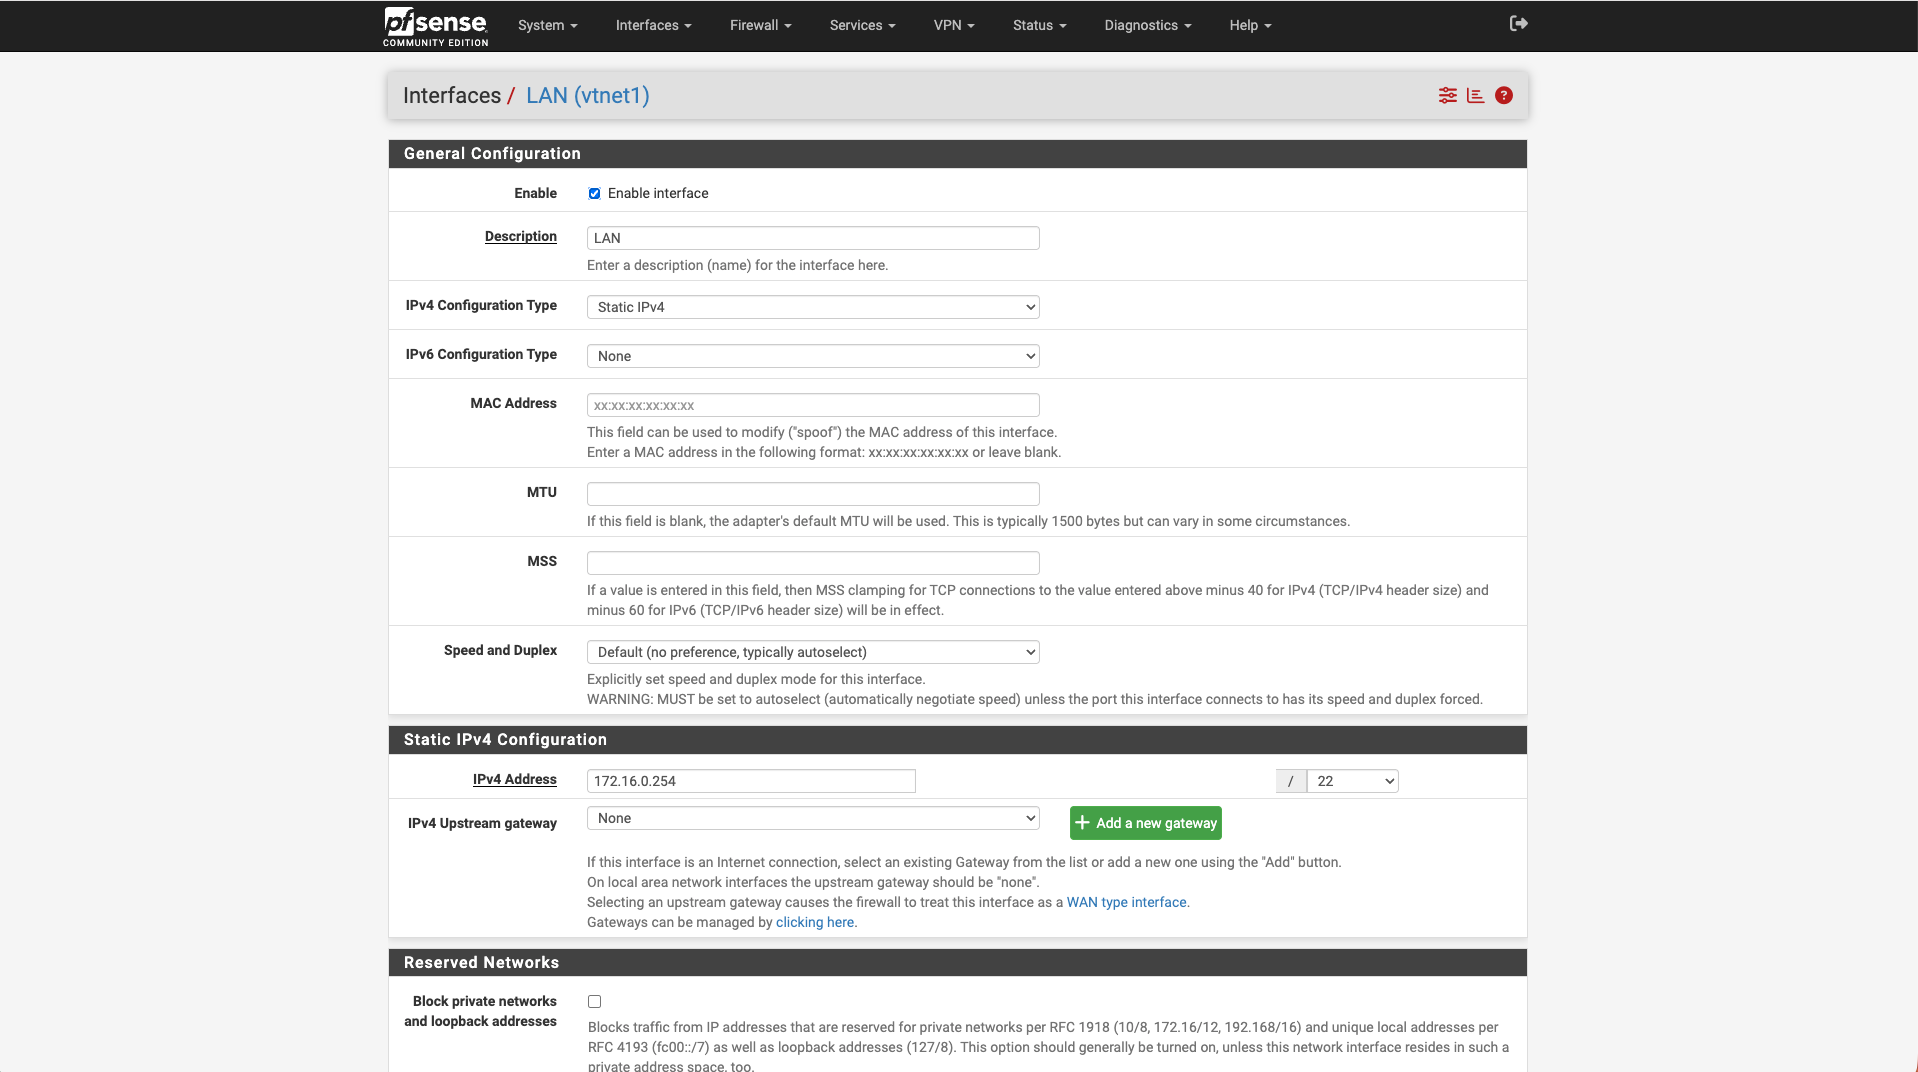Viewport: 1918px width, 1072px height.
Task: Open related status chart icon
Action: [x=1475, y=96]
